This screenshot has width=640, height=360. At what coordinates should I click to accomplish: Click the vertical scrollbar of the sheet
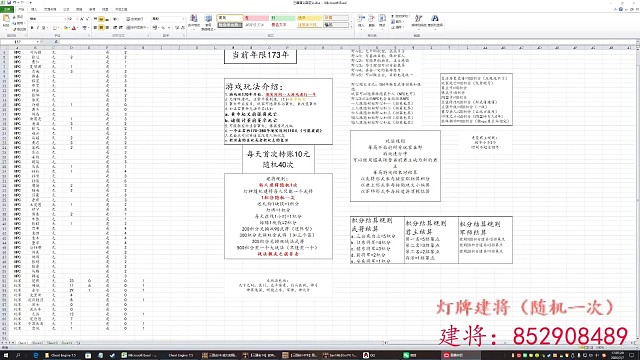coord(638,195)
